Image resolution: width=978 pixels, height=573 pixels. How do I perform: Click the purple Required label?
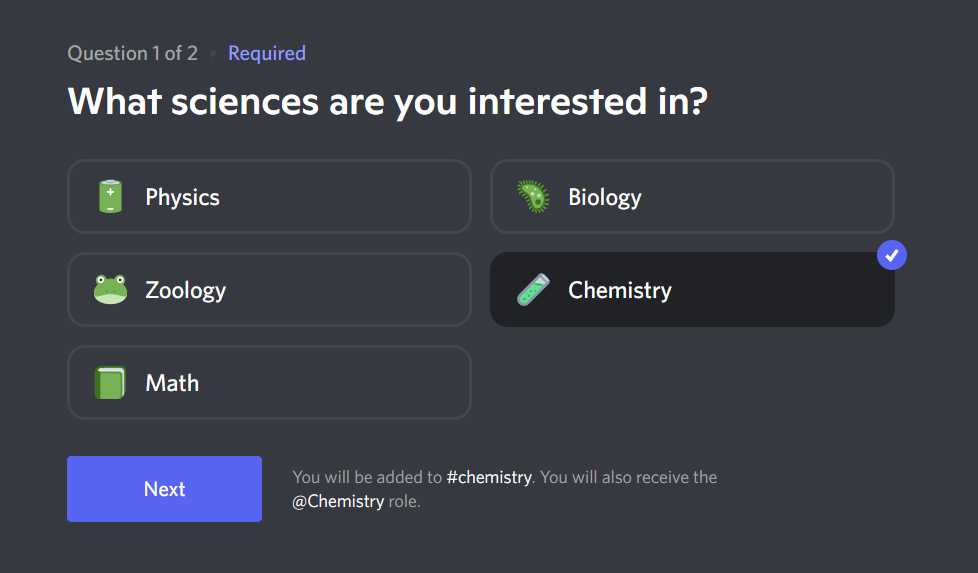pos(267,53)
